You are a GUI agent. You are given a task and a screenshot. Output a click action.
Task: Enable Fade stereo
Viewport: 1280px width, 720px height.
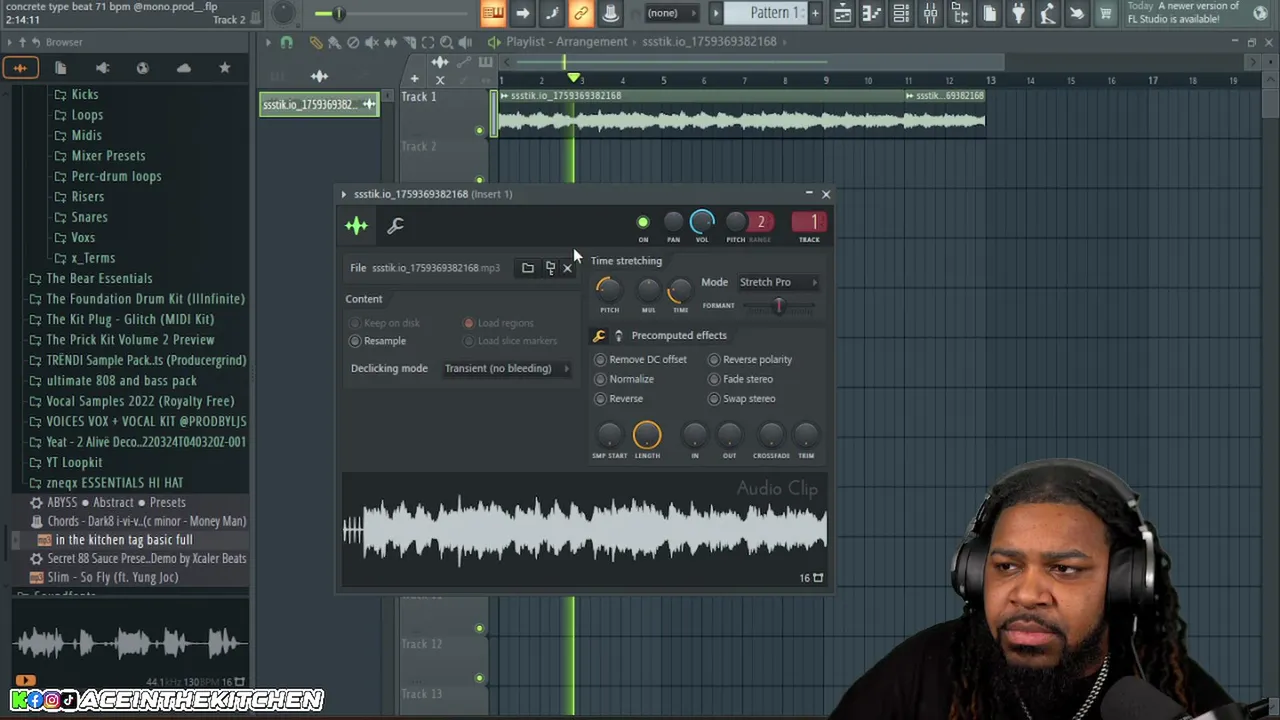[x=740, y=380]
